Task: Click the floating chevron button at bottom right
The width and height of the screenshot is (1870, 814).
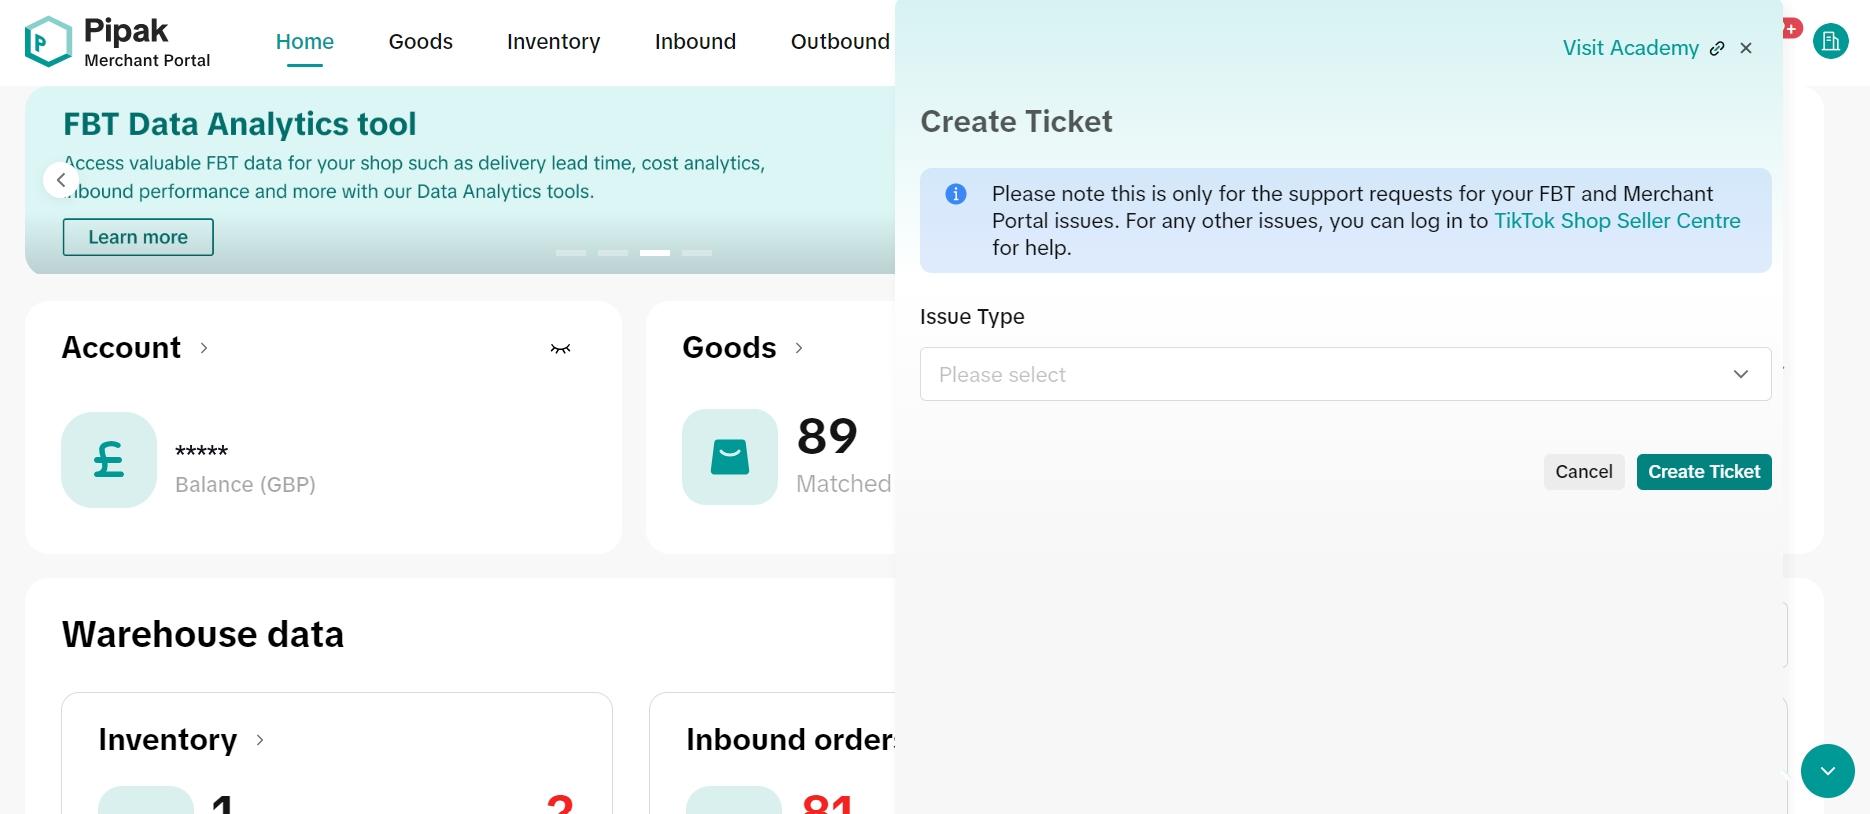Action: point(1827,771)
